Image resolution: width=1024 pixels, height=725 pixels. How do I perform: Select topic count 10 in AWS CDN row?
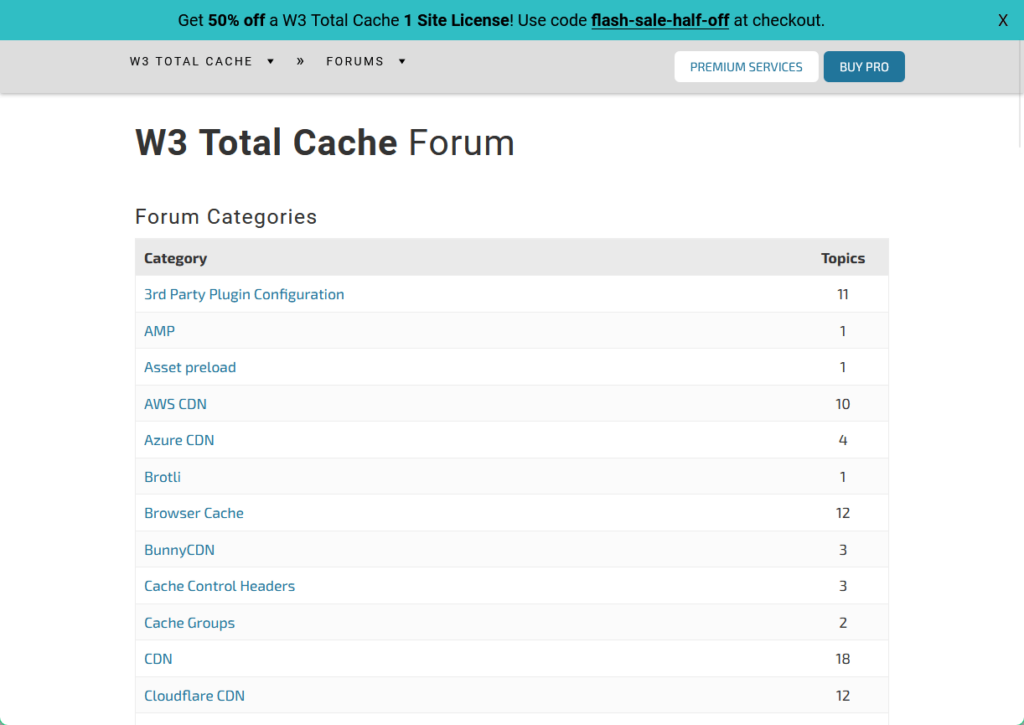pyautogui.click(x=842, y=404)
